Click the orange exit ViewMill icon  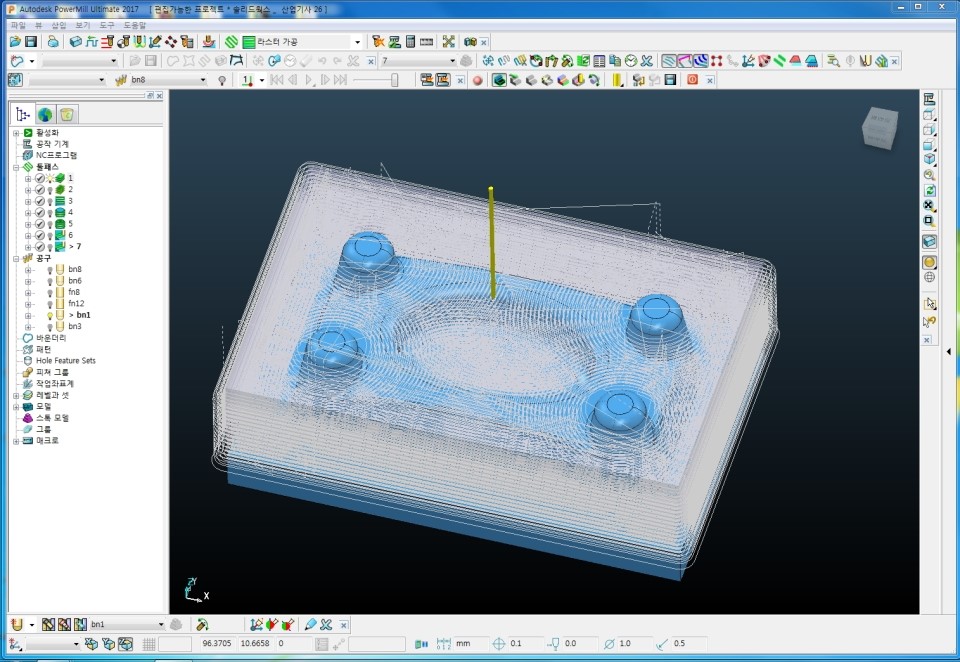692,80
